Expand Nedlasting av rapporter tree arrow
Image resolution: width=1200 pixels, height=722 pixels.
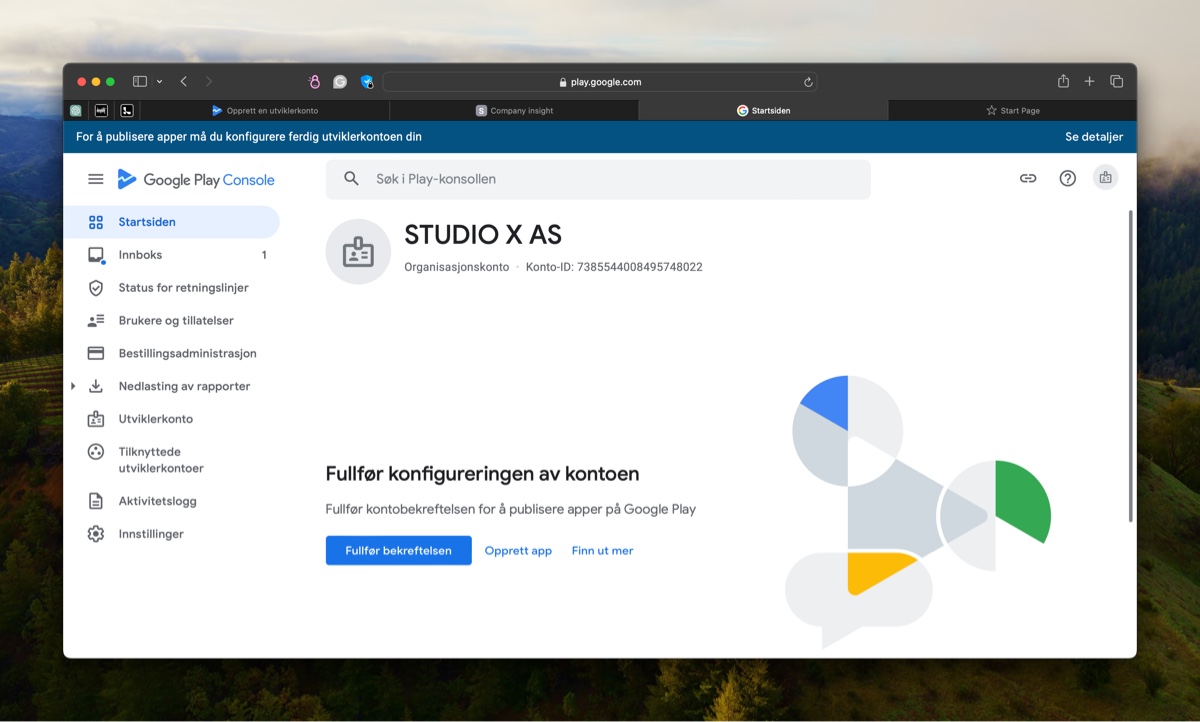tap(73, 386)
